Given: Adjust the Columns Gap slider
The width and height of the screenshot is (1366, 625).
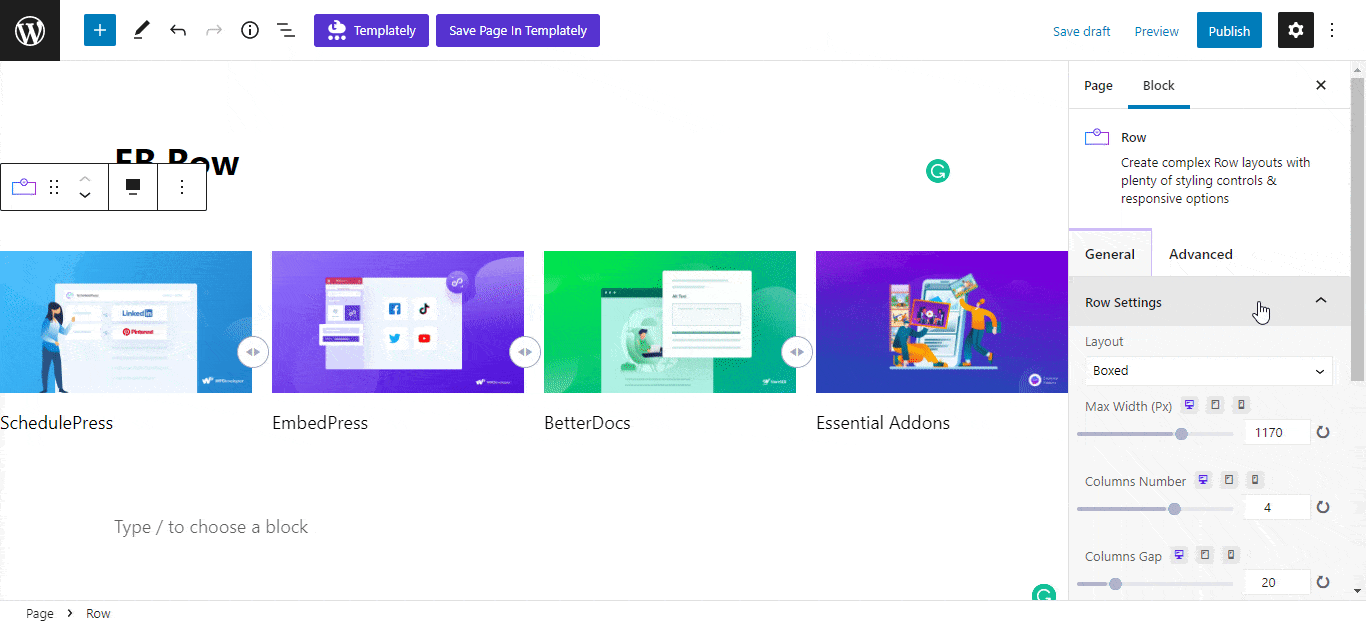Looking at the screenshot, I should [x=1155, y=584].
